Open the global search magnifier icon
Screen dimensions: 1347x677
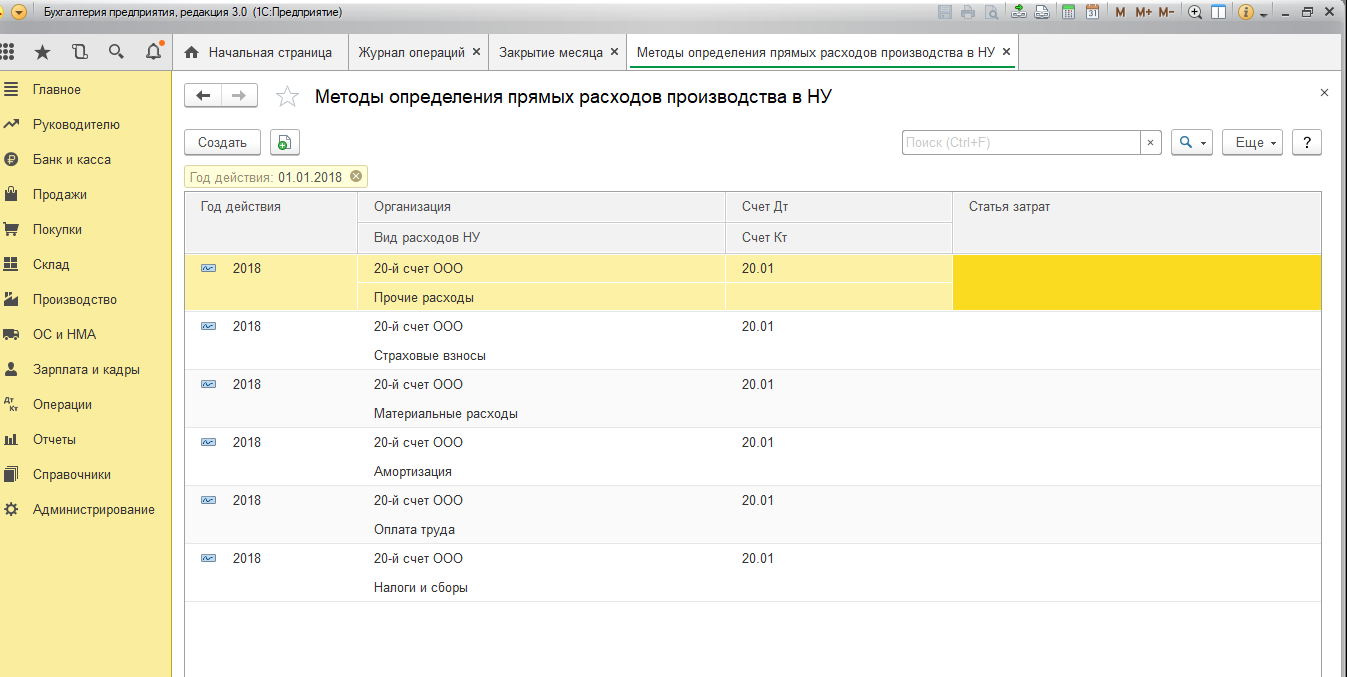[116, 52]
